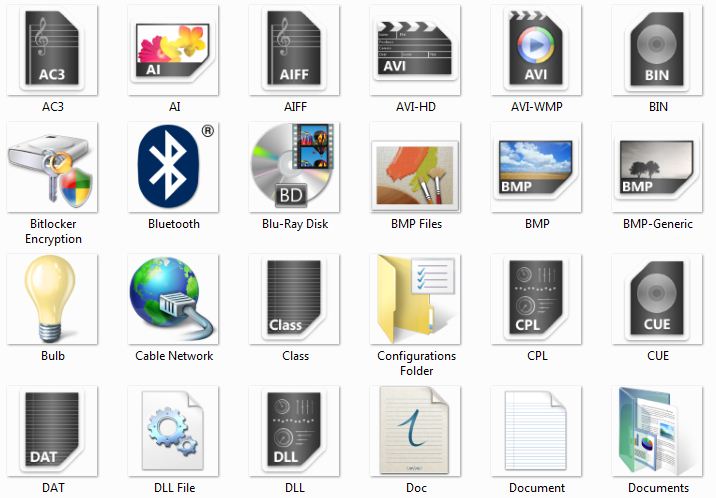Open the Documents folder icon
This screenshot has width=716, height=498.
coord(657,431)
